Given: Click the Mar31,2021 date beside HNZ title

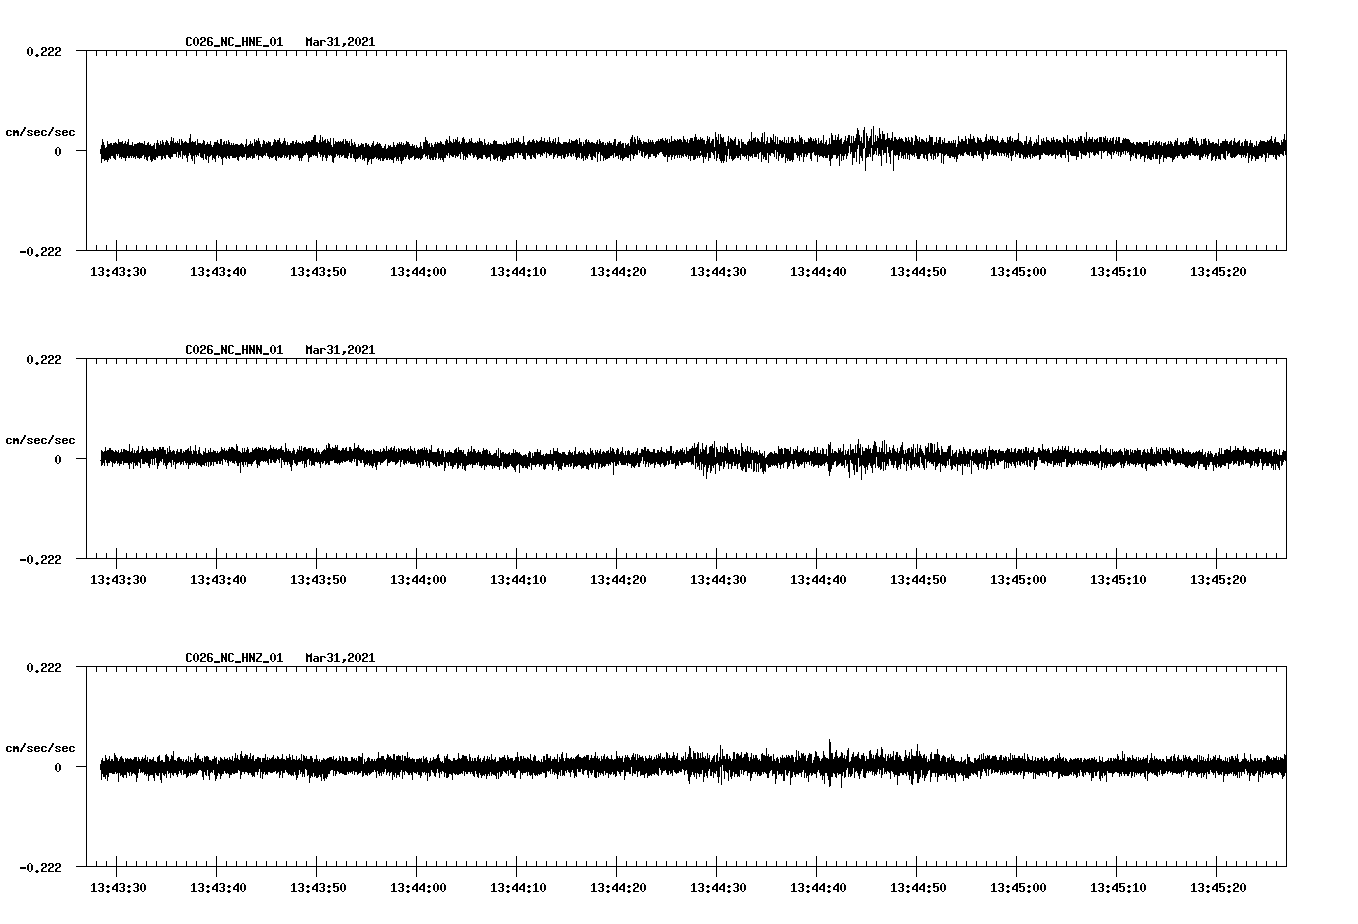Looking at the screenshot, I should [x=340, y=657].
